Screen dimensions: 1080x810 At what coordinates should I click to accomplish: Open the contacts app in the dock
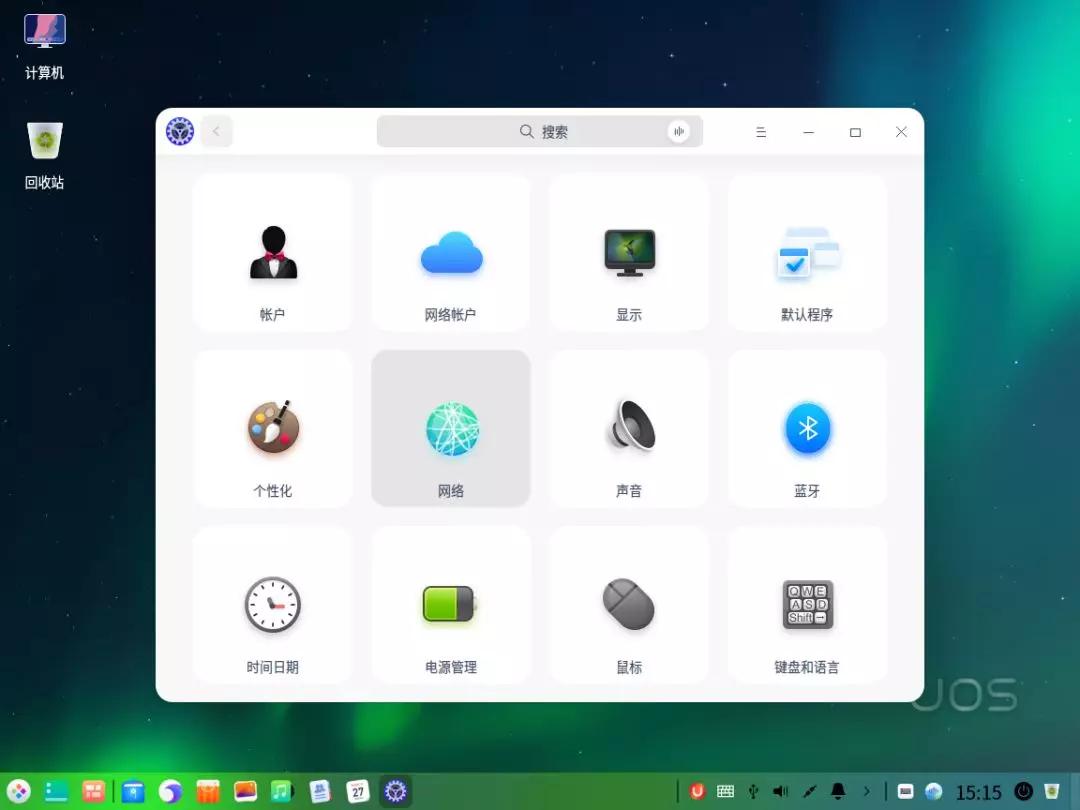pyautogui.click(x=320, y=791)
